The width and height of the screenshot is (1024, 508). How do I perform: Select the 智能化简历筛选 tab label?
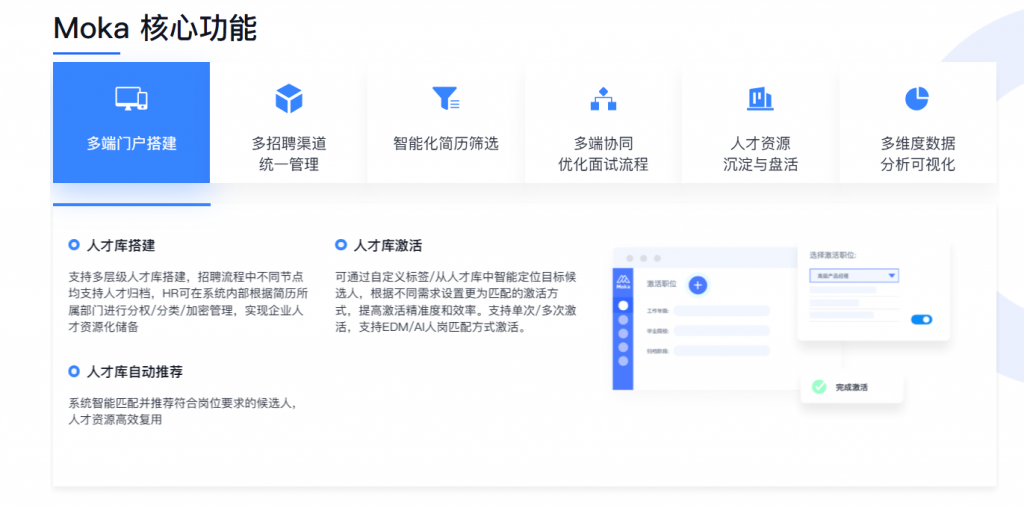point(445,143)
